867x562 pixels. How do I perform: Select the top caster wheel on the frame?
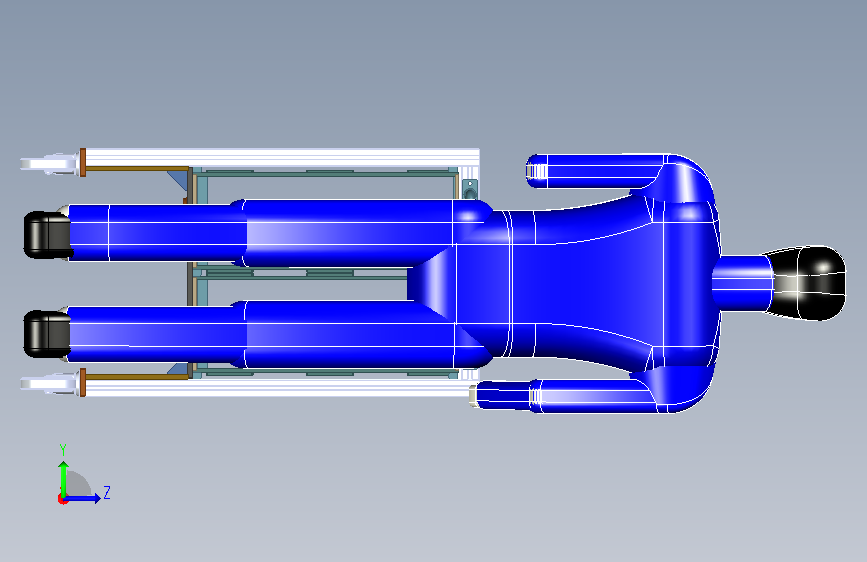click(x=49, y=164)
